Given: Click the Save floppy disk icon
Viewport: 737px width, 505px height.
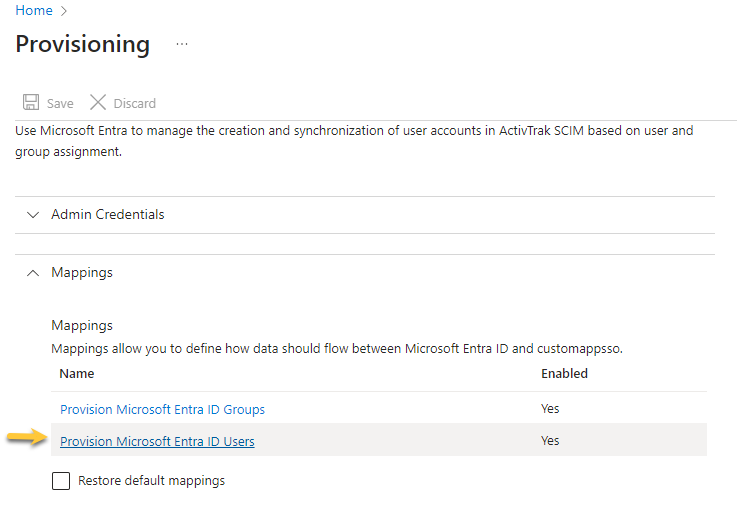Looking at the screenshot, I should (31, 102).
